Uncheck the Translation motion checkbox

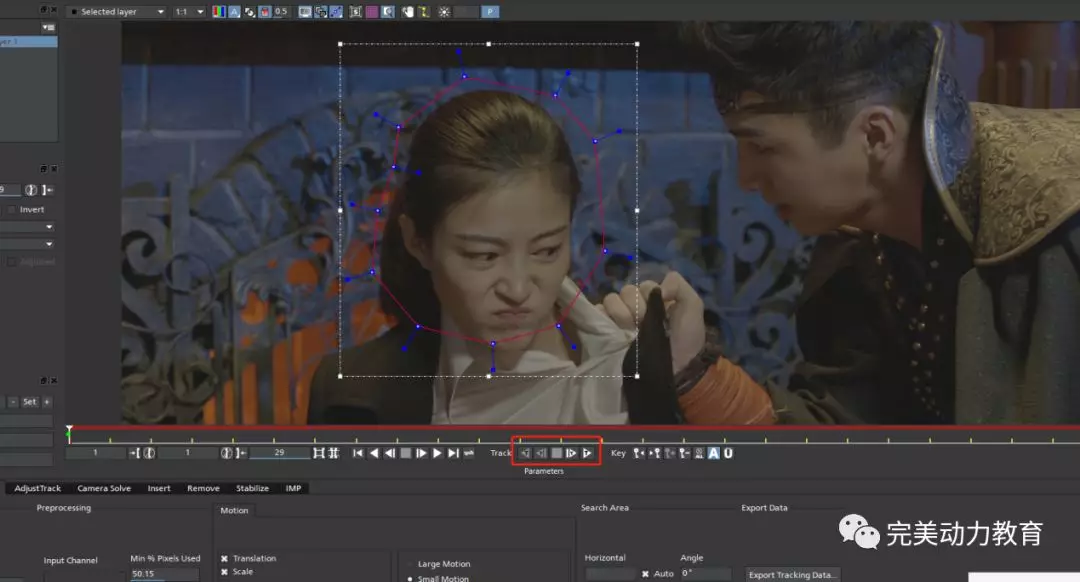coord(225,559)
